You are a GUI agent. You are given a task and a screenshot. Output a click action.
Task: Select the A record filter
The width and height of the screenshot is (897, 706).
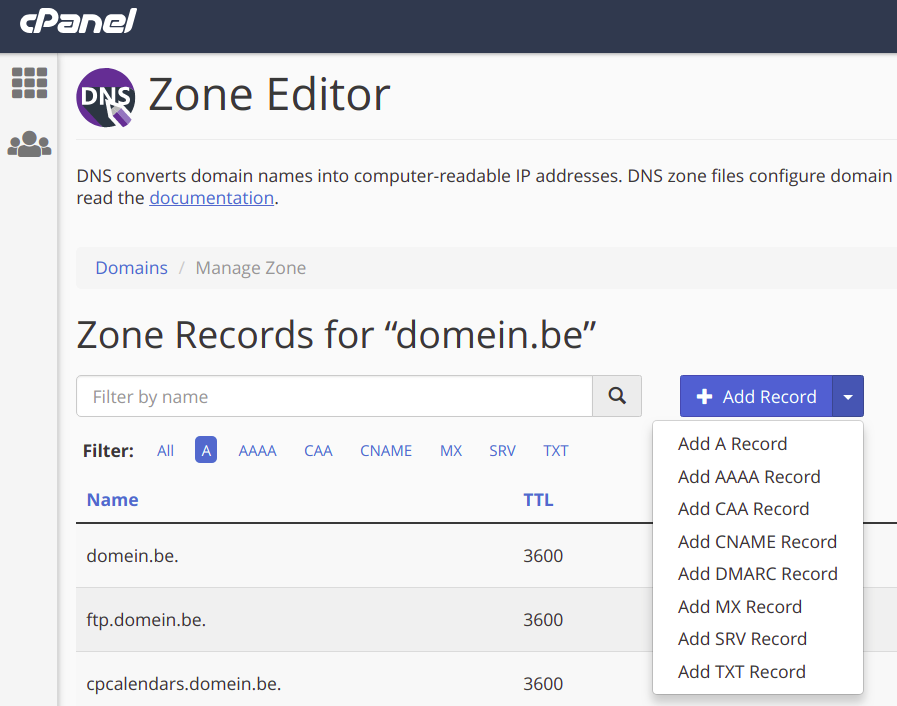206,450
